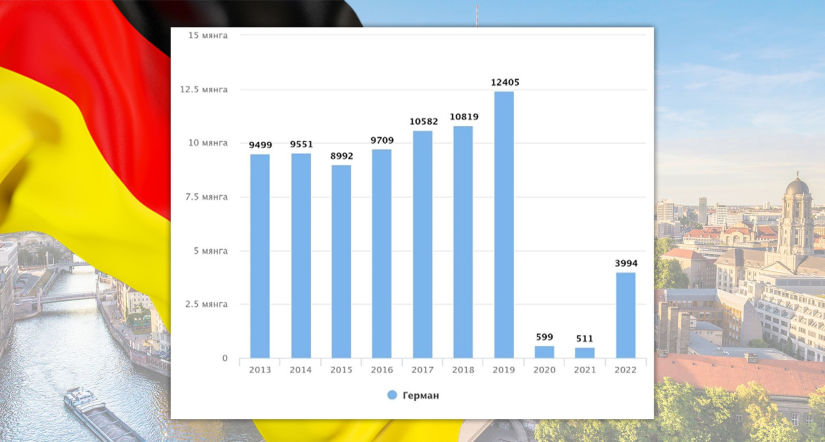The width and height of the screenshot is (825, 442).
Task: Select the 2016 bar in chart
Action: pos(382,254)
